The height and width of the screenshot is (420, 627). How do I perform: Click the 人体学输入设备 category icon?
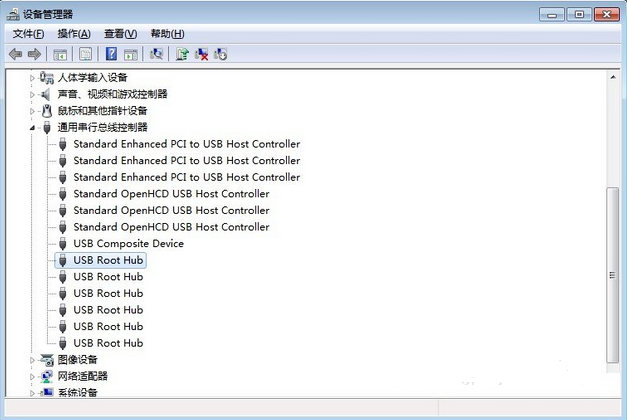tap(46, 78)
